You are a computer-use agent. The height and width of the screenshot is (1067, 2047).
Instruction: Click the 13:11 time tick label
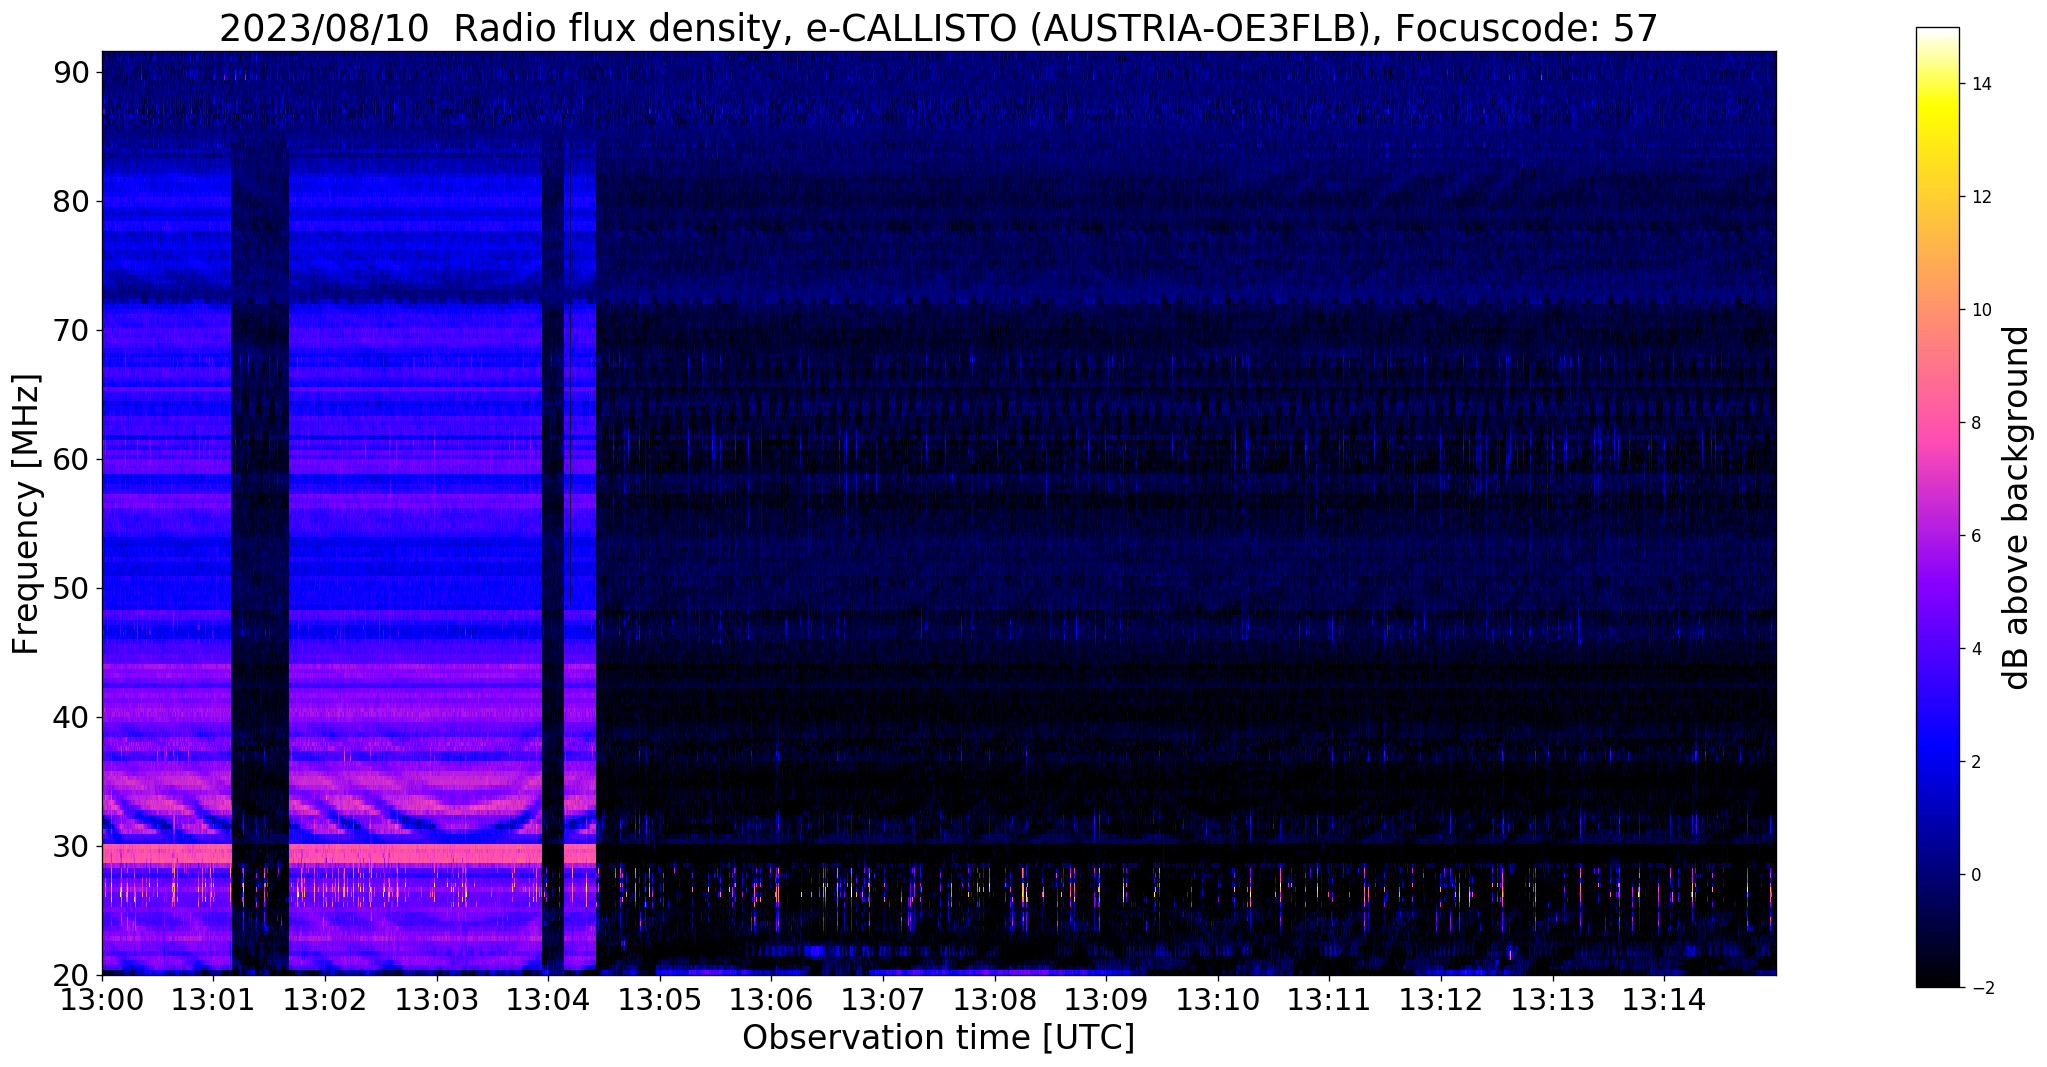(x=1330, y=1000)
